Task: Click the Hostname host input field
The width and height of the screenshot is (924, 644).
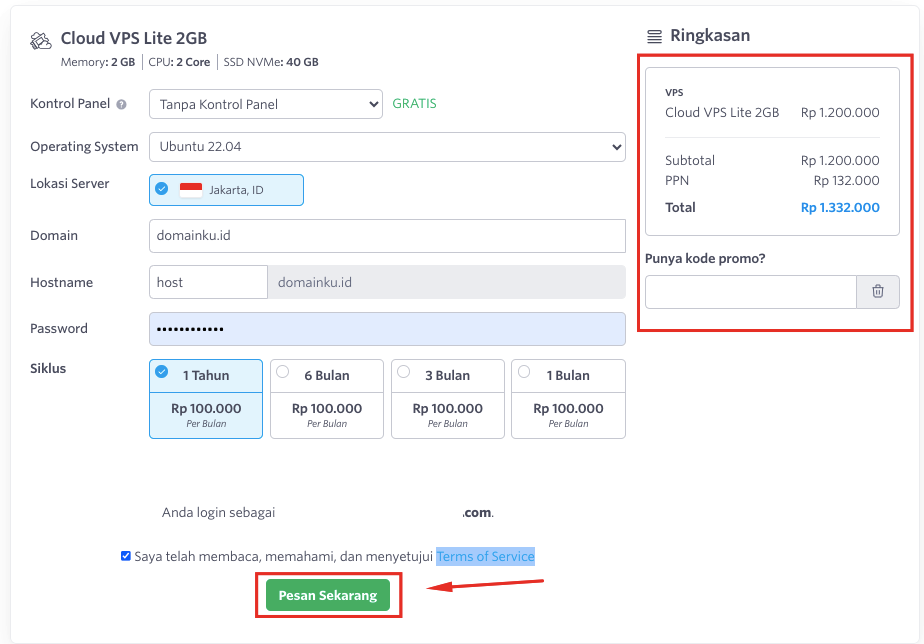Action: 207,282
